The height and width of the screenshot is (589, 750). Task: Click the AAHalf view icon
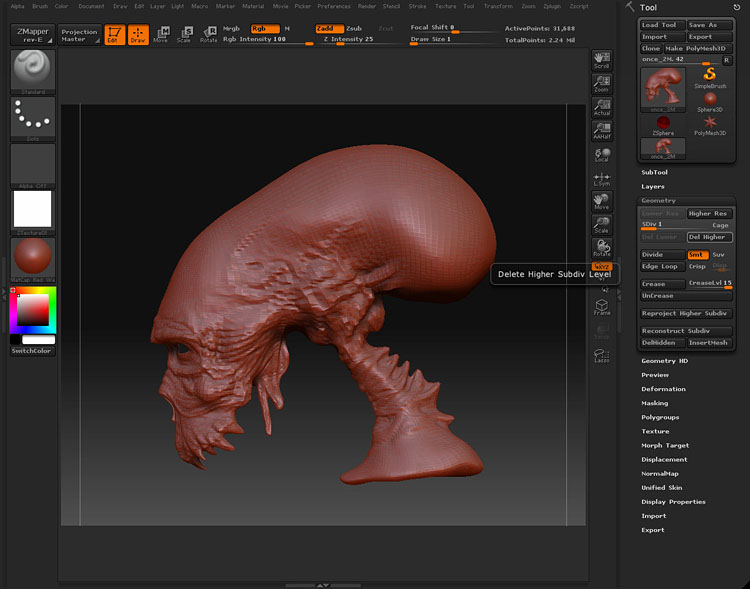click(601, 130)
